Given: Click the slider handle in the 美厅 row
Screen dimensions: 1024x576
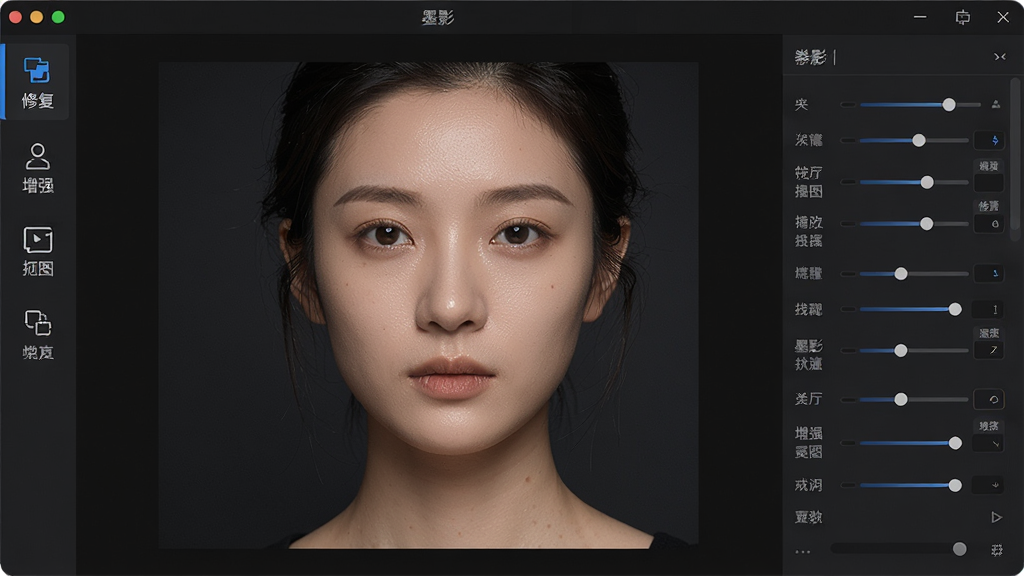Looking at the screenshot, I should coord(901,399).
